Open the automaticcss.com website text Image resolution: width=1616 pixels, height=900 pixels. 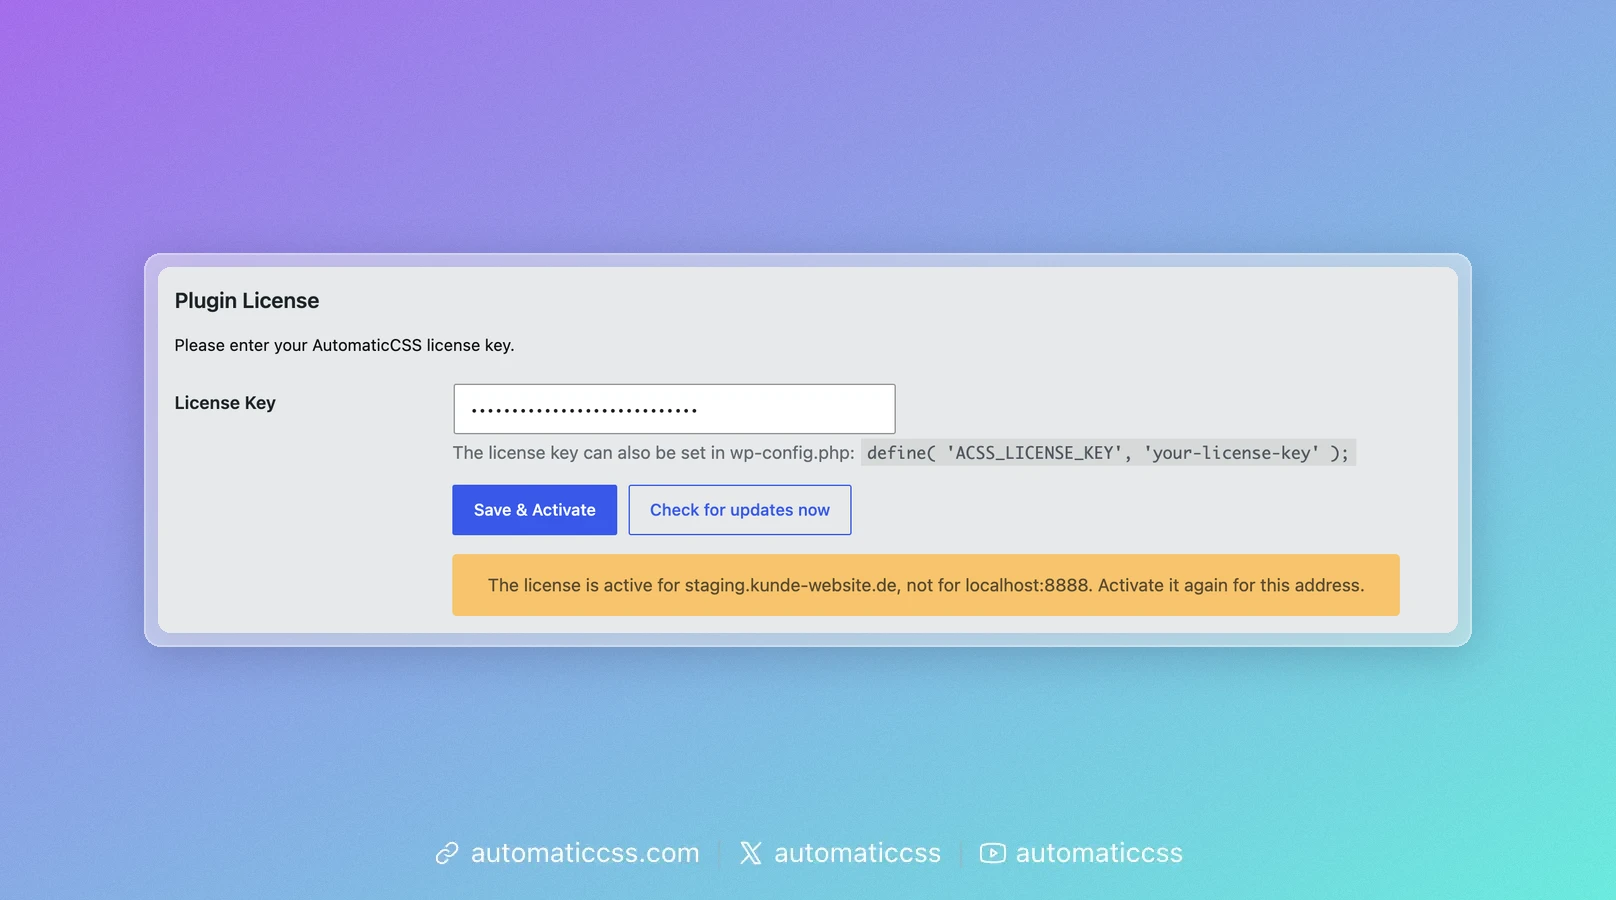tap(585, 853)
